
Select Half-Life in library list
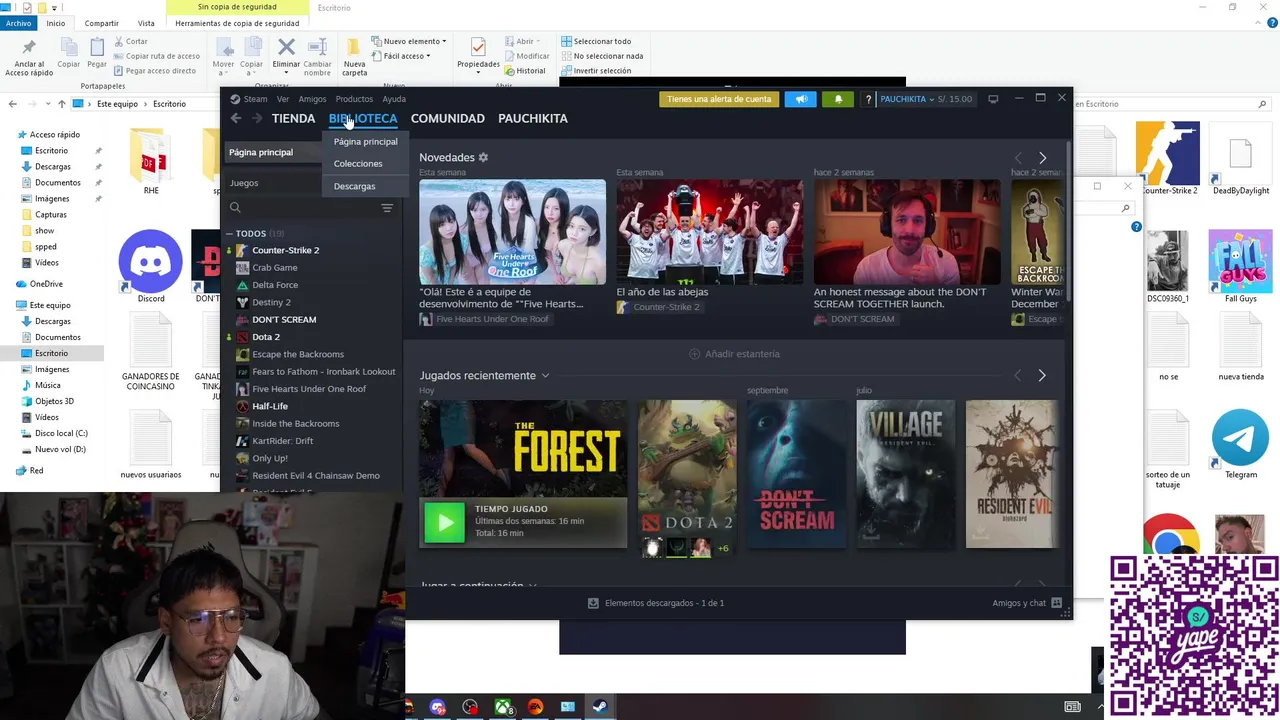[x=270, y=406]
